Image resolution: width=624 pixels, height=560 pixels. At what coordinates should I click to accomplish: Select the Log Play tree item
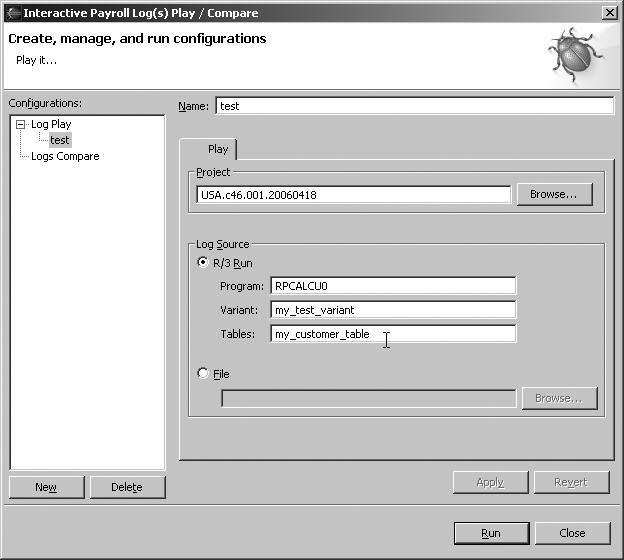(51, 124)
